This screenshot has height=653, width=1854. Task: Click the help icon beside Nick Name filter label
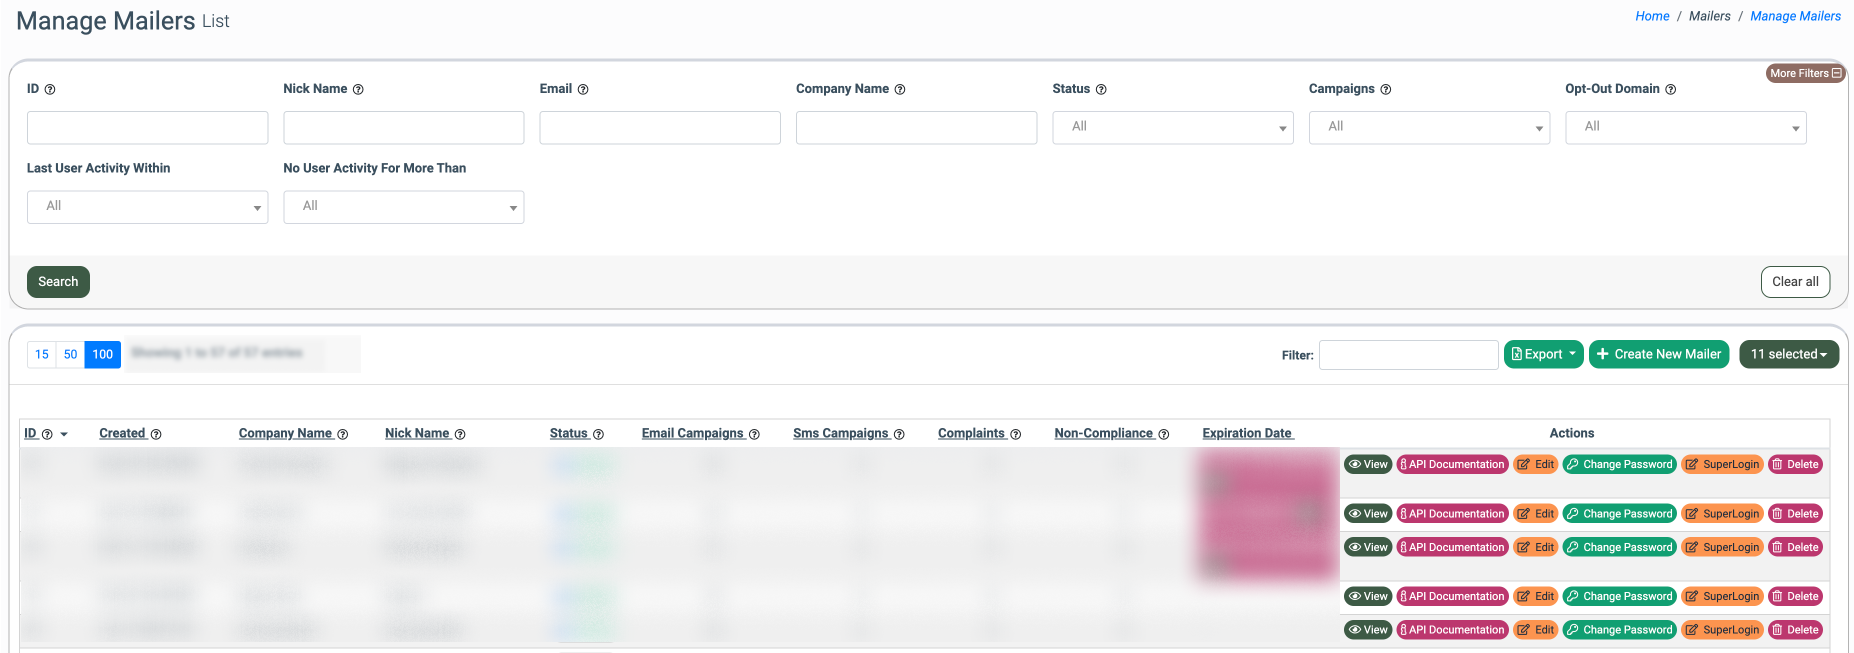tap(358, 90)
